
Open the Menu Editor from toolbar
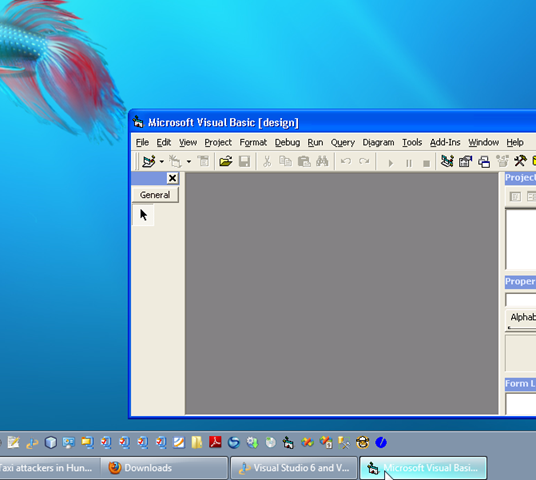(x=203, y=161)
